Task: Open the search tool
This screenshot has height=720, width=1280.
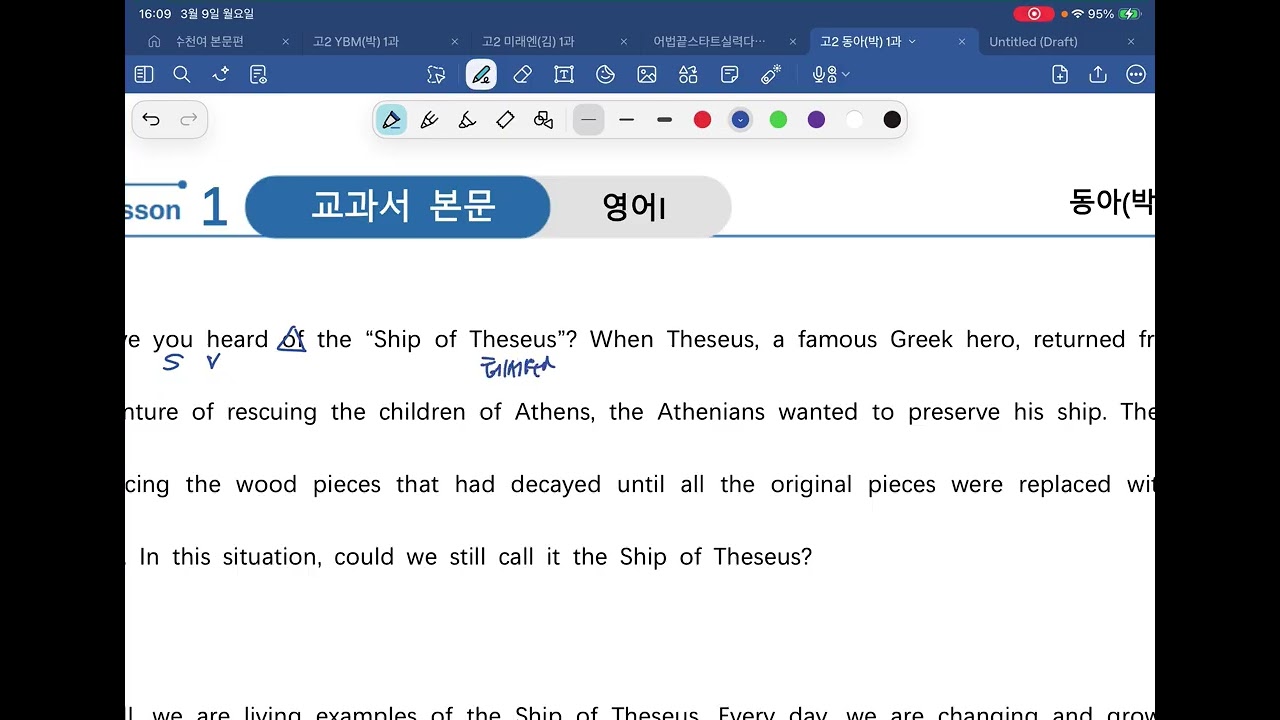Action: tap(182, 74)
